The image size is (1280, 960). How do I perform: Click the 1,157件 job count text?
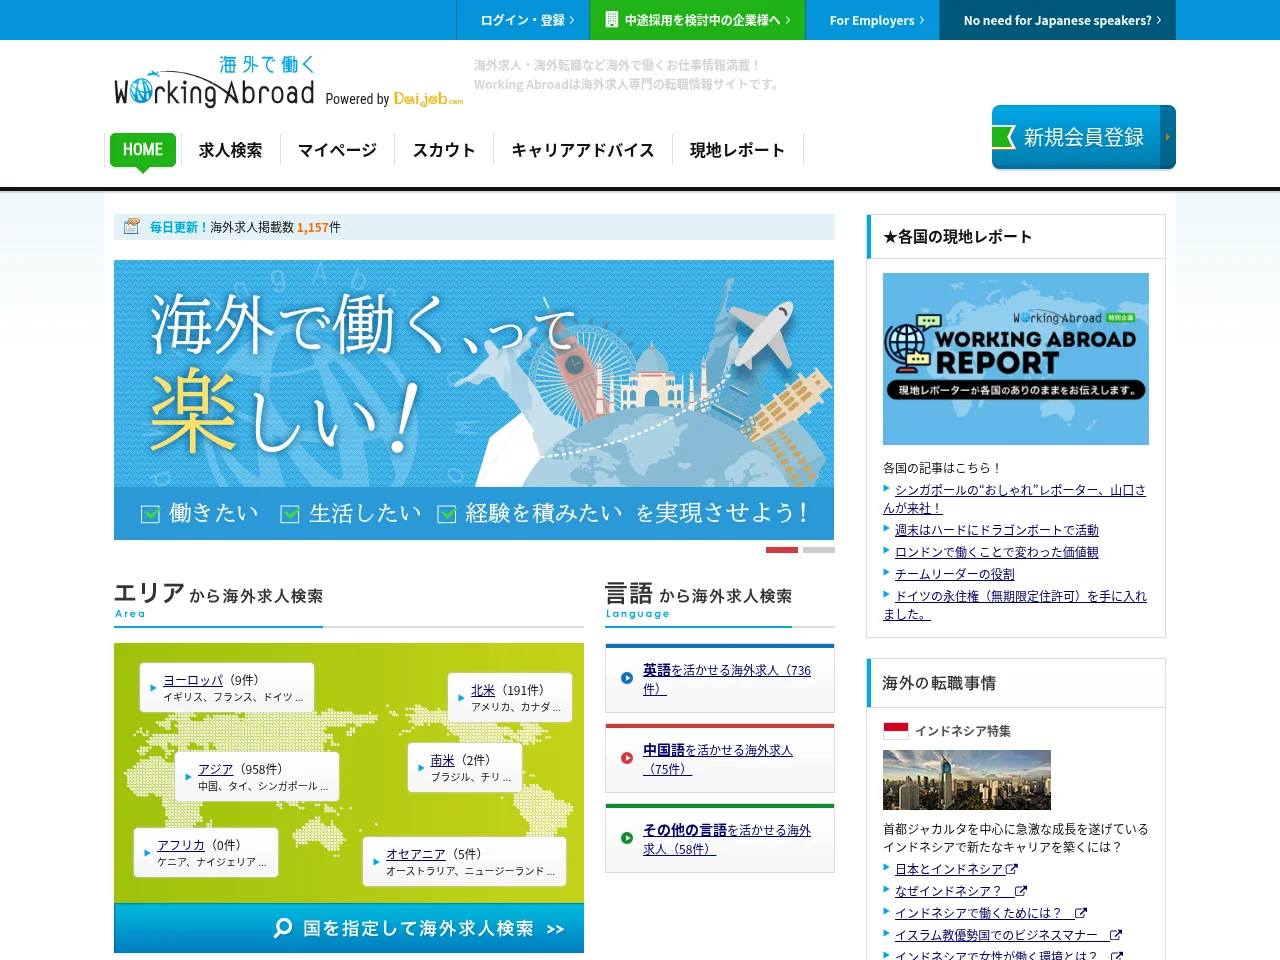coord(319,227)
